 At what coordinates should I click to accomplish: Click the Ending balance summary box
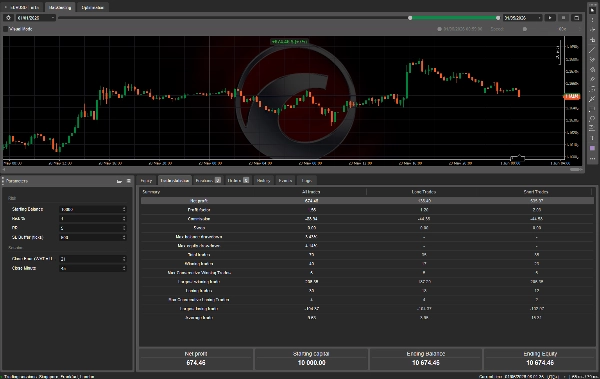tap(426, 359)
